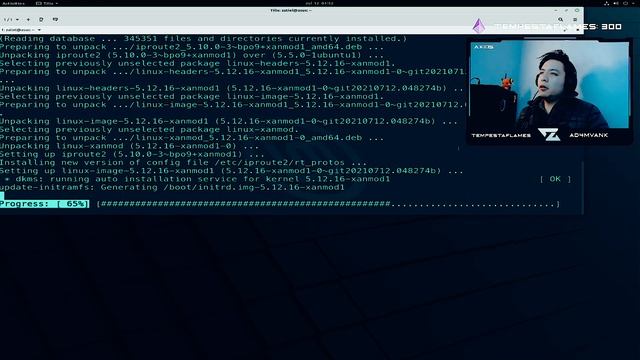Click 'Preparing to unpack .../linux-image-5.12.16' line

[232, 104]
